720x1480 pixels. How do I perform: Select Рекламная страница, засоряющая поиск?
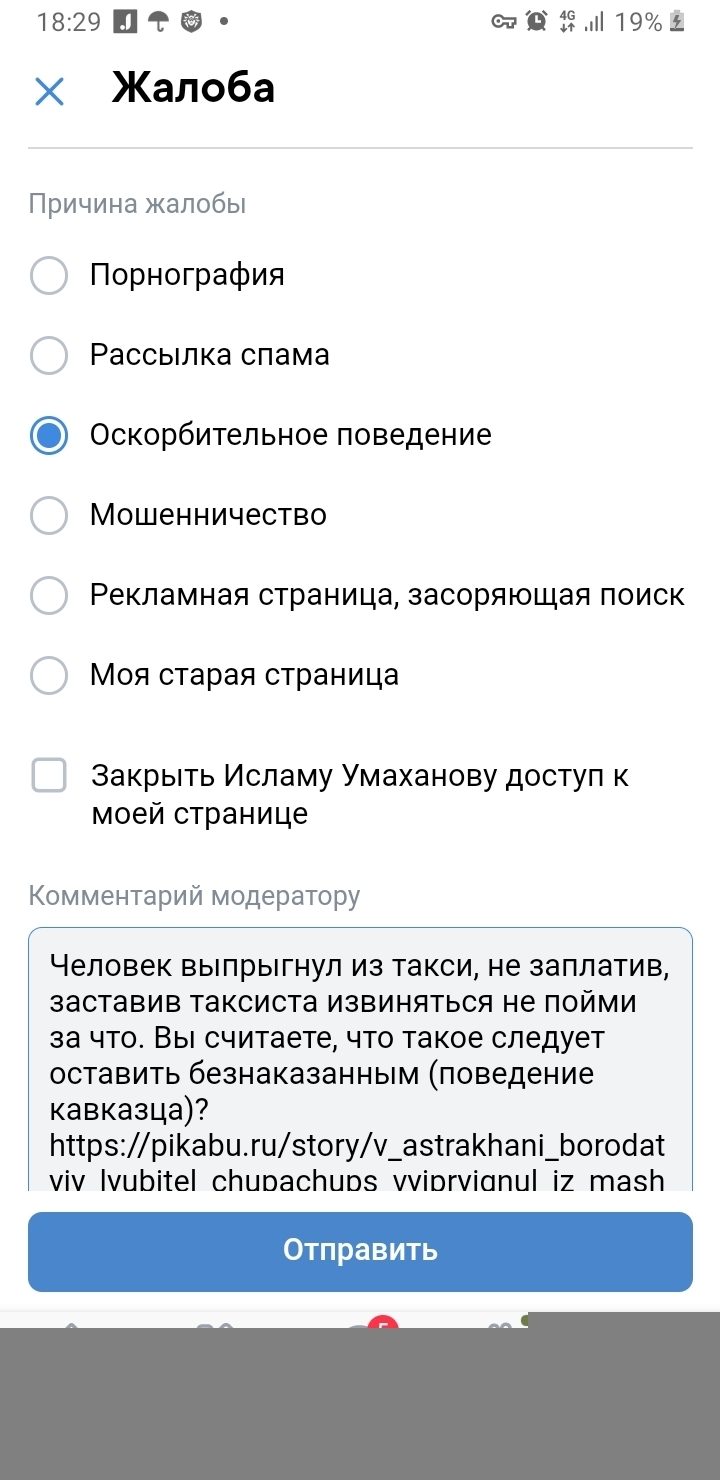click(49, 595)
